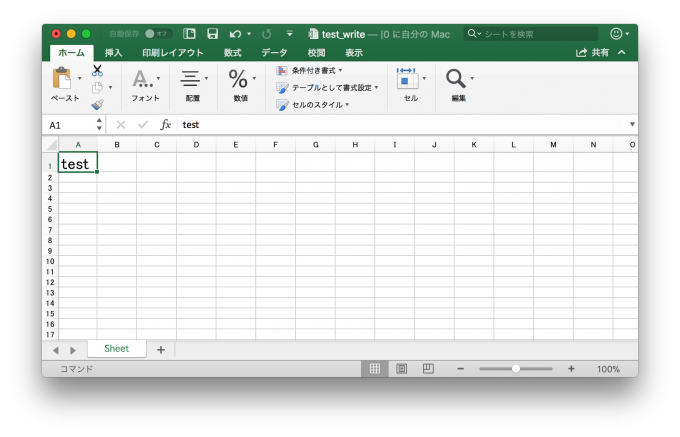Click the Share button
680x437 pixels.
coord(592,52)
